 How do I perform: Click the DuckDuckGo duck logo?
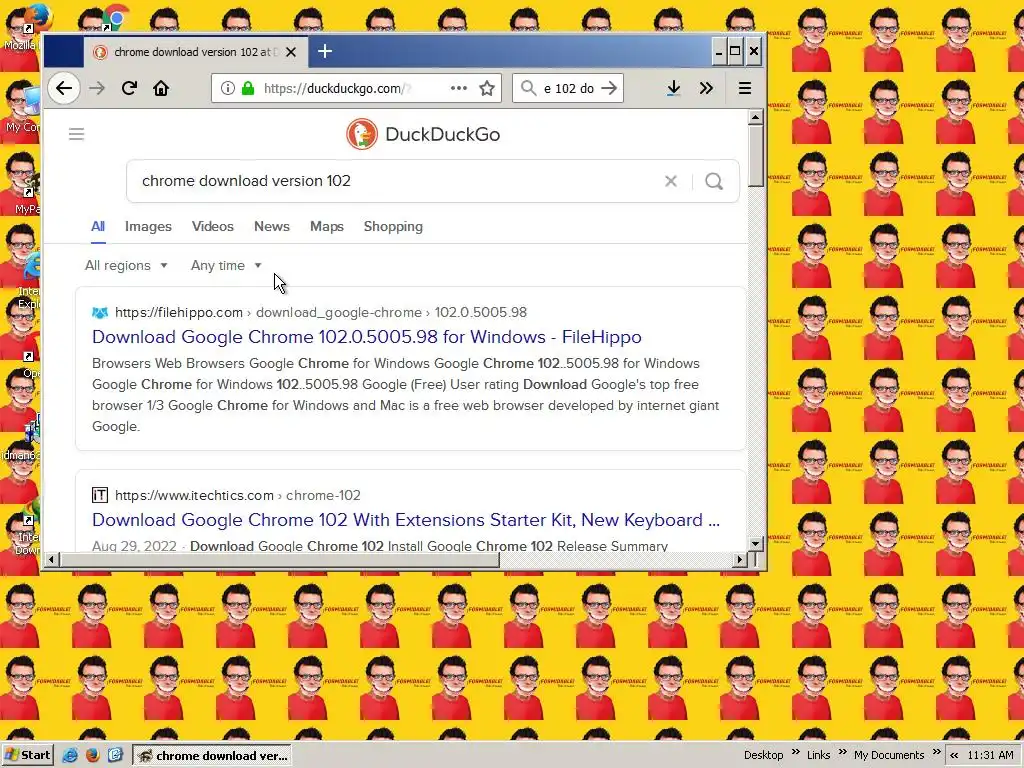tap(362, 134)
